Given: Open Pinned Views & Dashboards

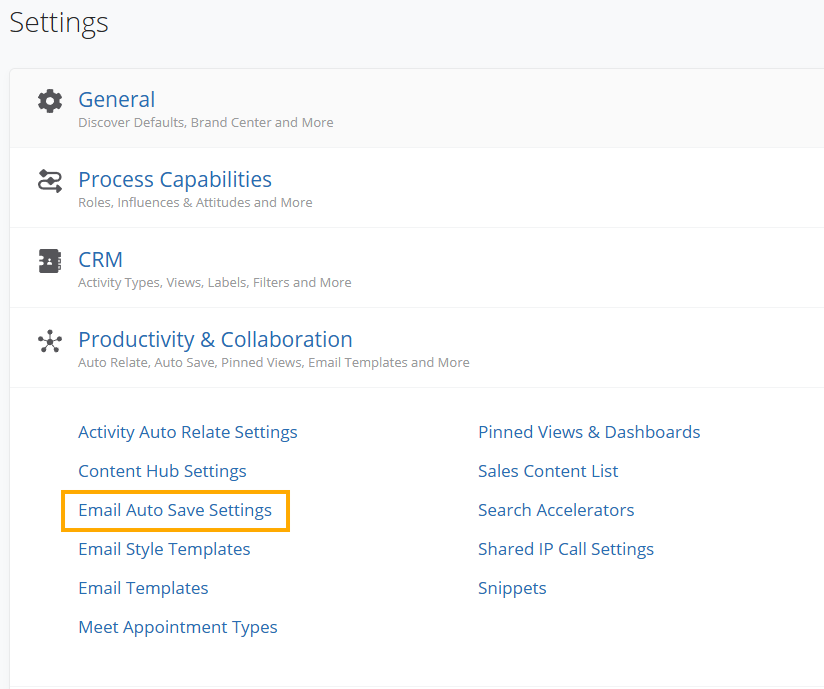Looking at the screenshot, I should pos(588,432).
